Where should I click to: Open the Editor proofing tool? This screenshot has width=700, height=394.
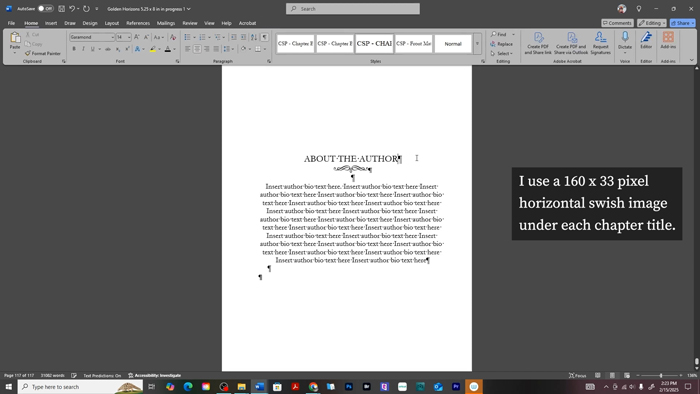(x=646, y=40)
